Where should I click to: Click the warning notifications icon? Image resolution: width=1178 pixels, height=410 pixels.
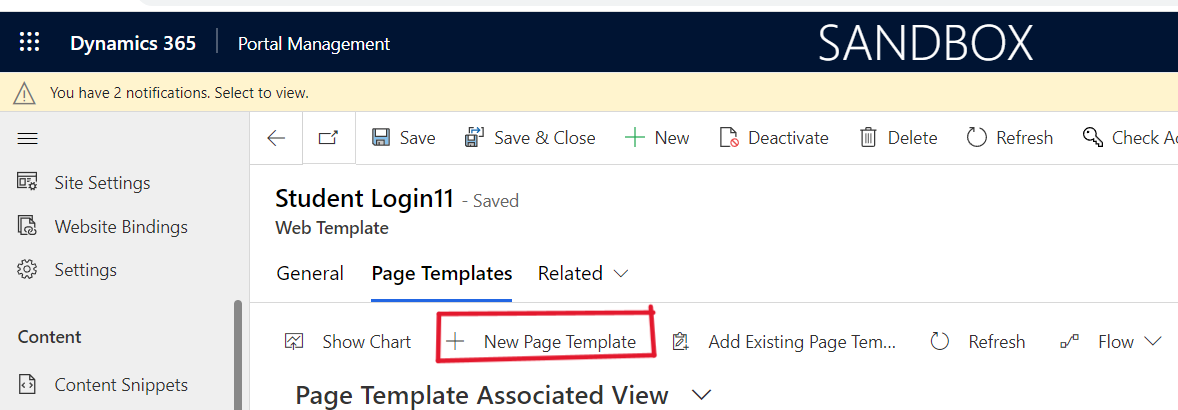coord(25,93)
